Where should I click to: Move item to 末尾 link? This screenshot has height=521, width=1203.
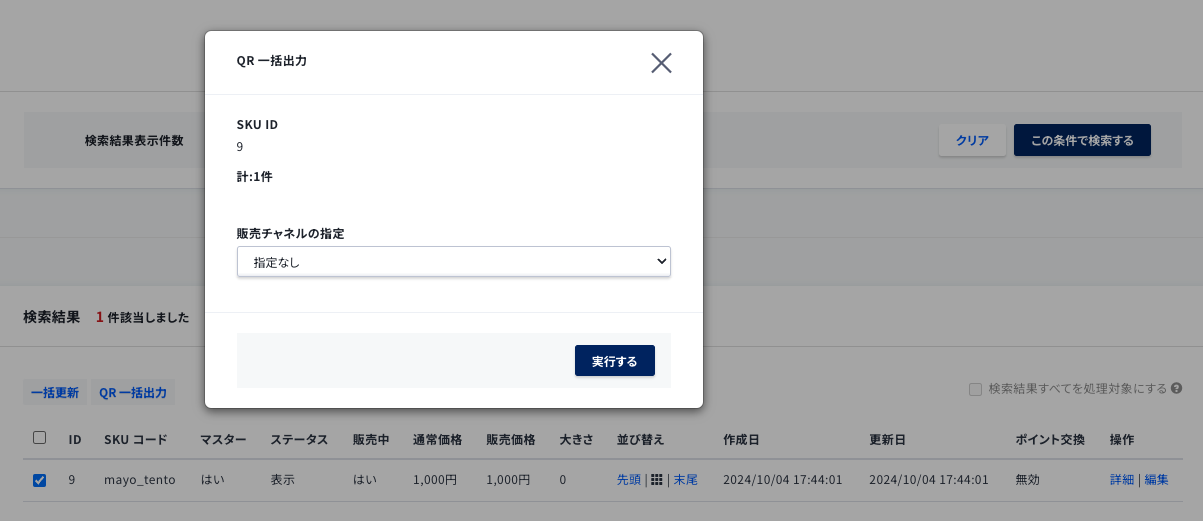tap(685, 480)
